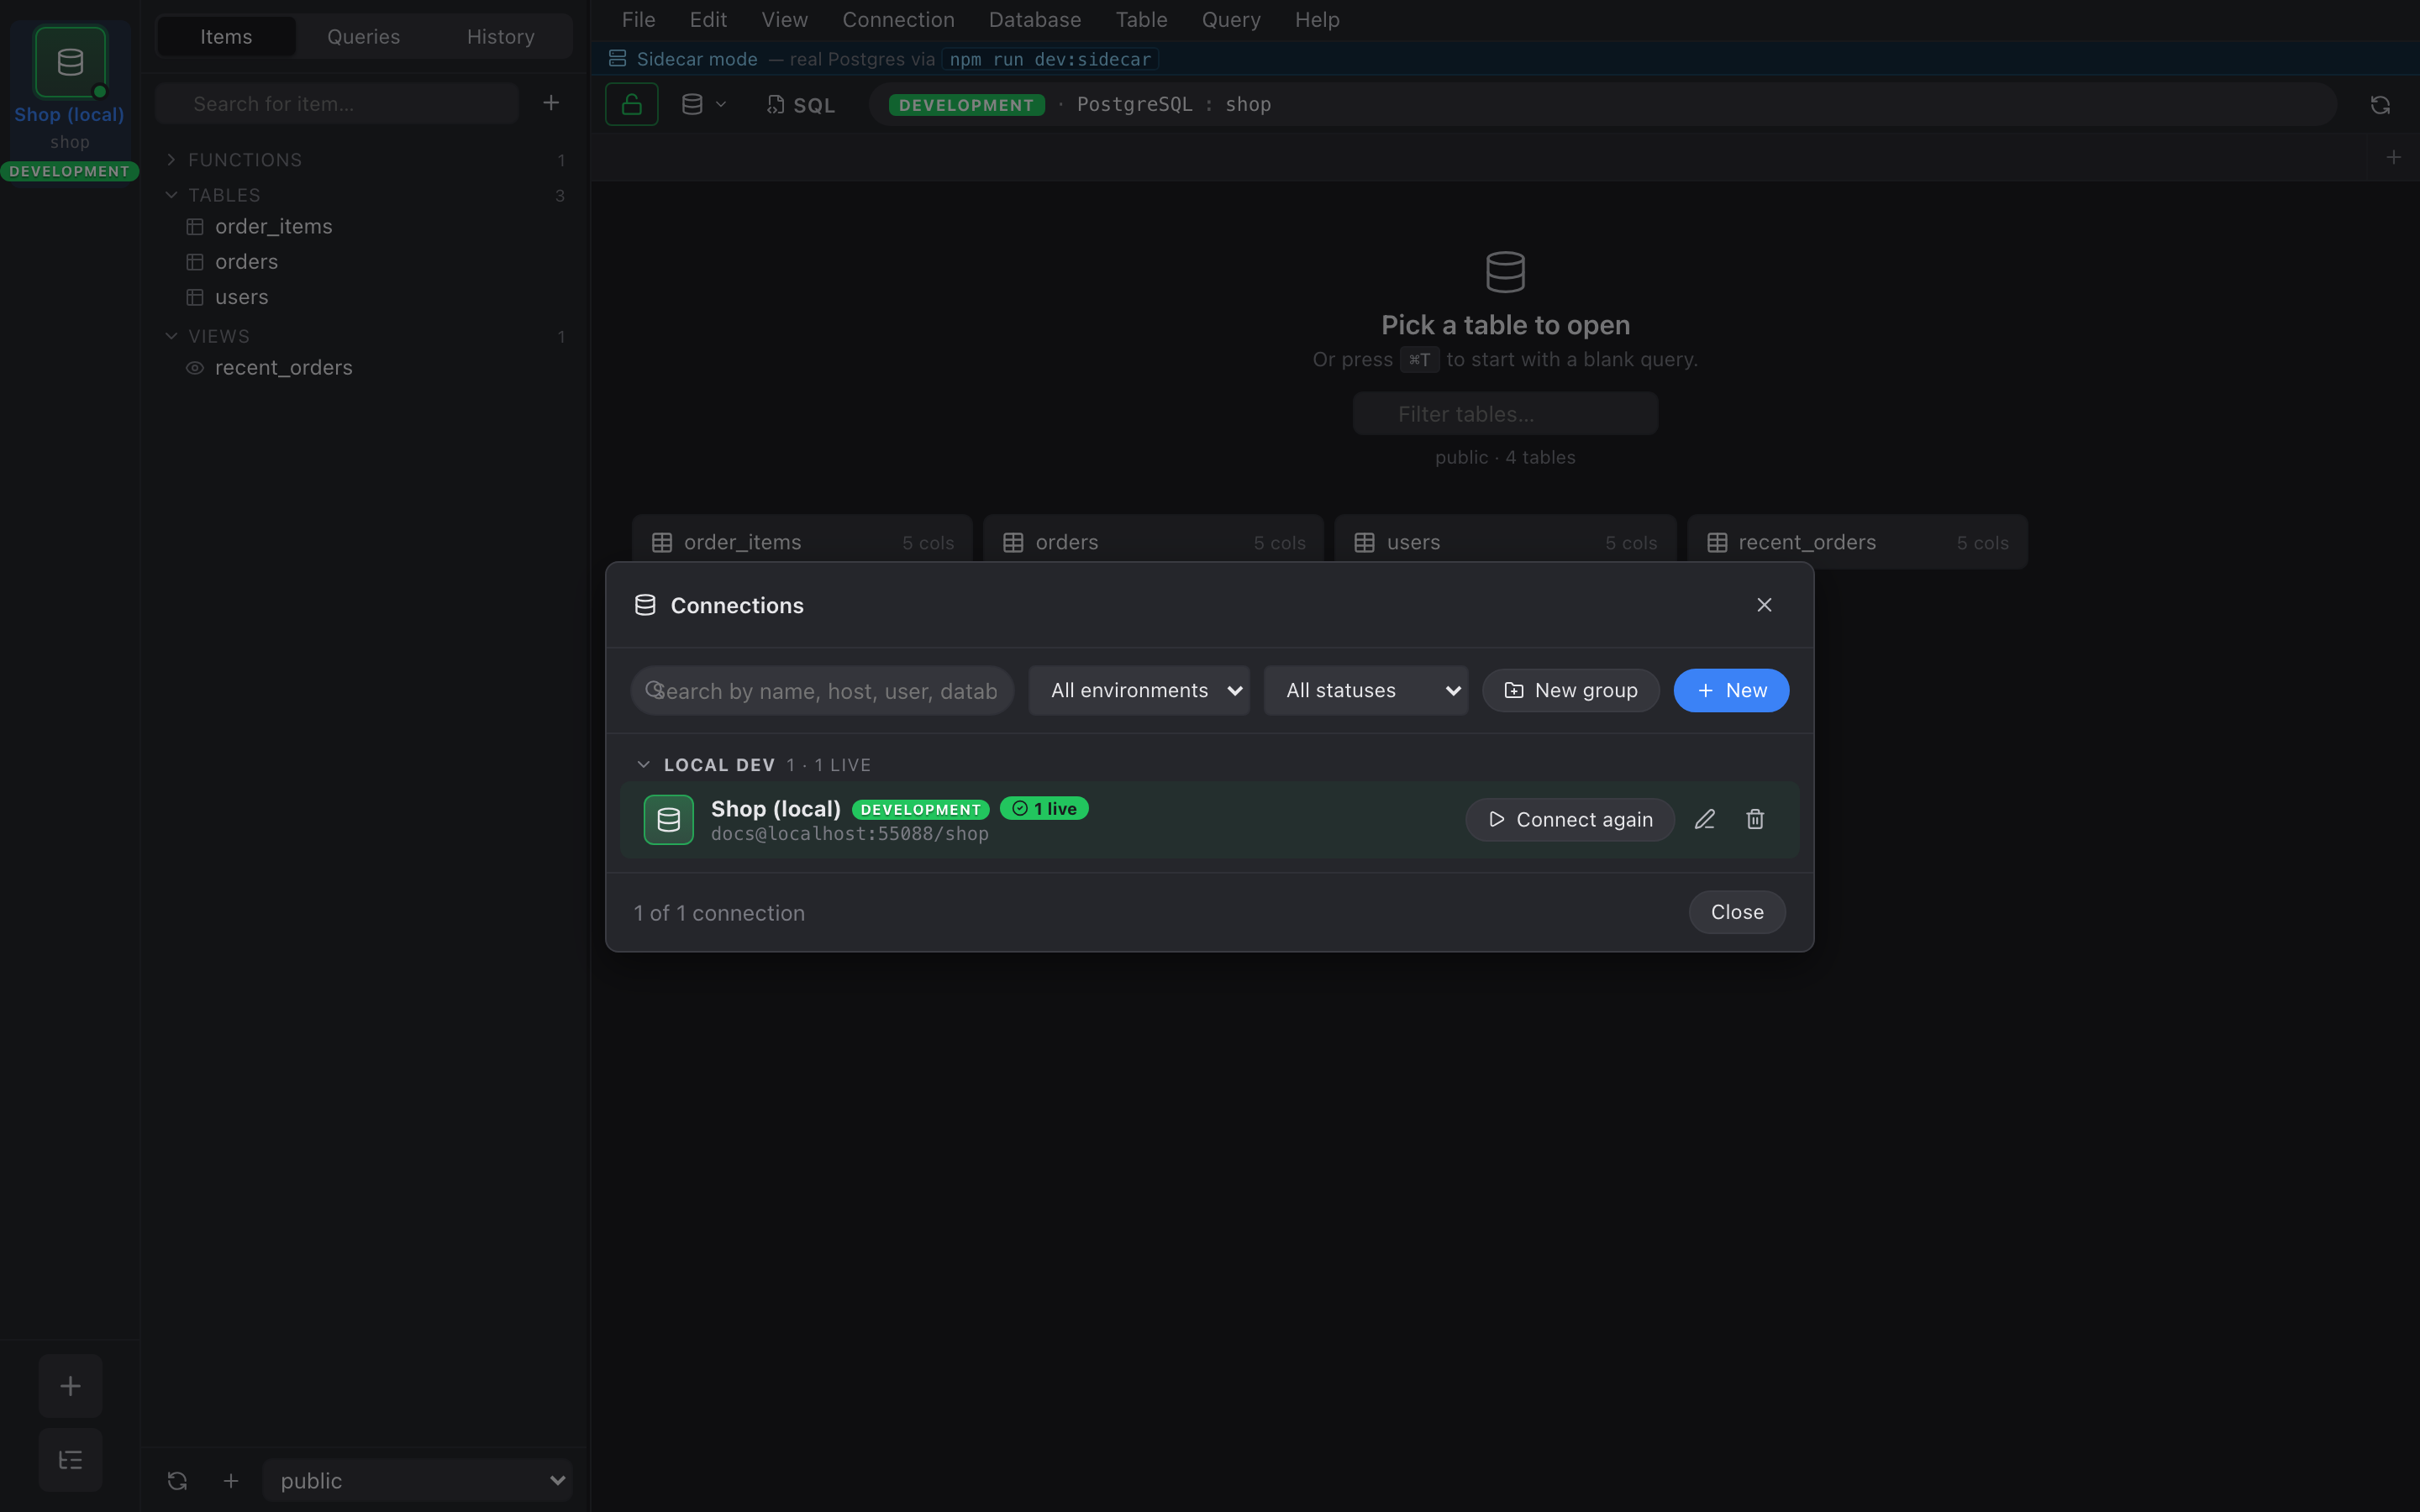This screenshot has height=1512, width=2420.
Task: Click the plus icon beside Search for item
Action: [551, 103]
